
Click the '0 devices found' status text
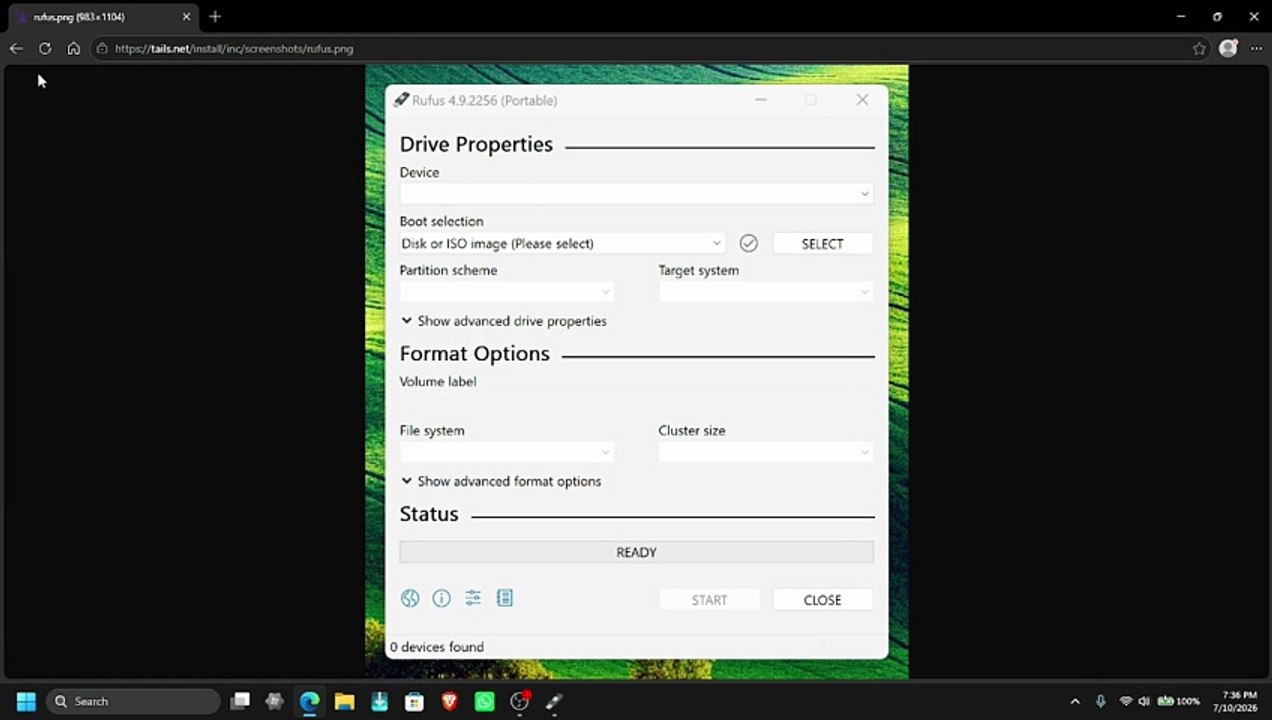tap(437, 647)
